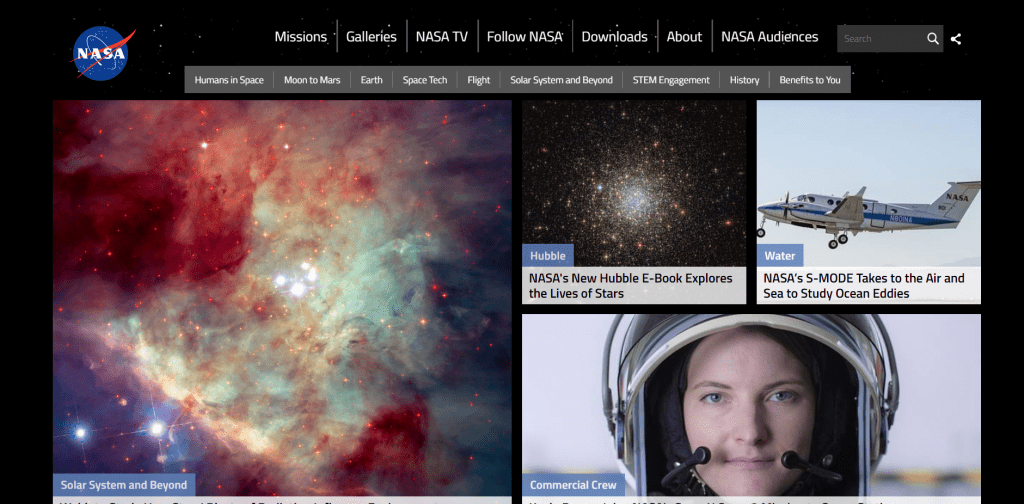The width and height of the screenshot is (1024, 504).
Task: Open the NASA TV menu
Action: point(441,37)
